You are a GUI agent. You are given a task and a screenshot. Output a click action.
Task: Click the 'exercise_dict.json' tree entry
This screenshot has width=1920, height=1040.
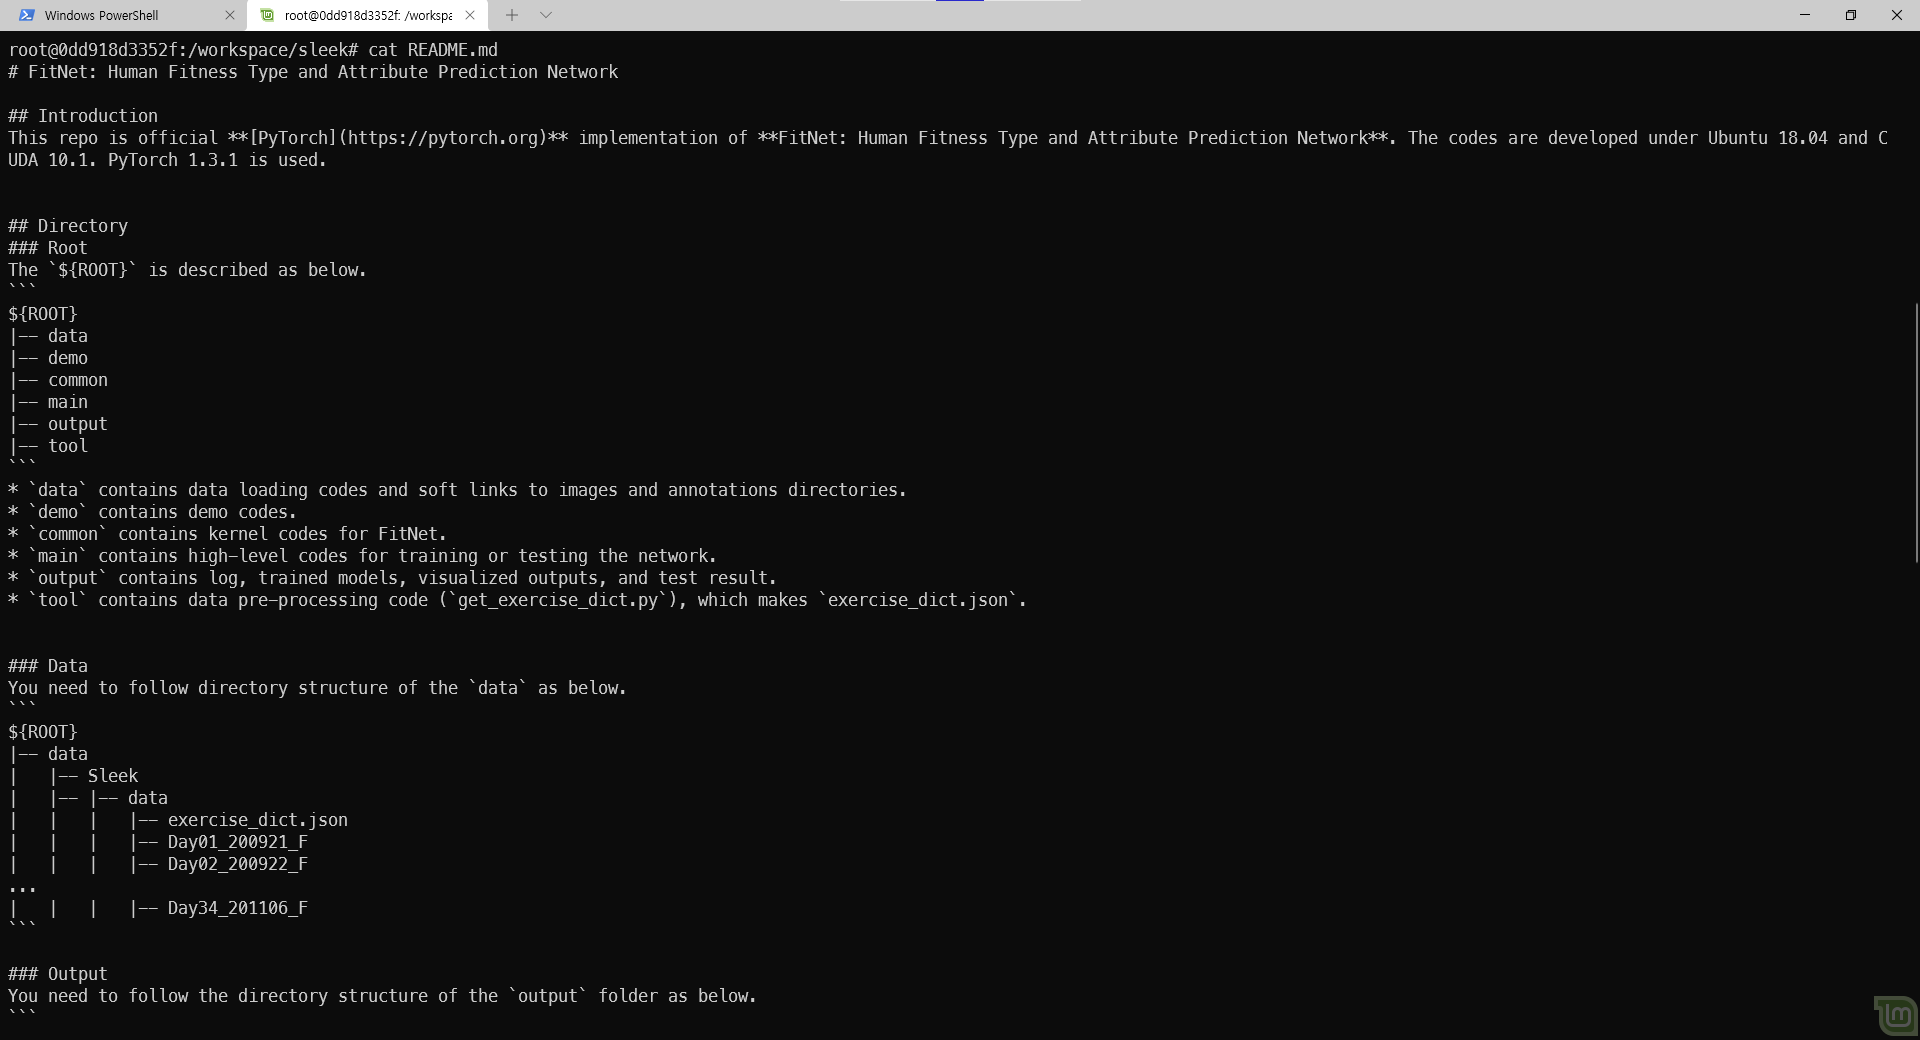point(258,820)
